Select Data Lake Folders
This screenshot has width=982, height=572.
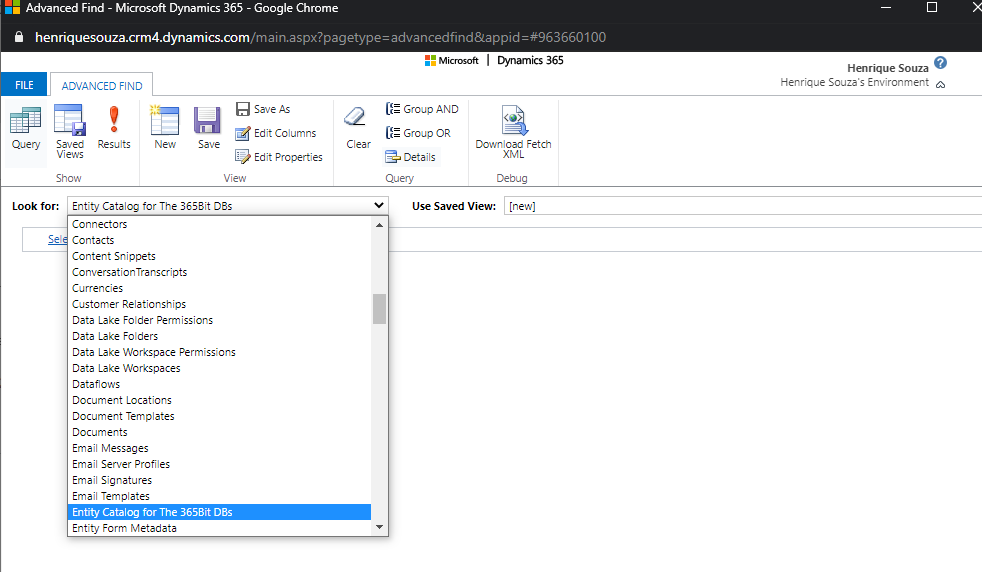(x=219, y=336)
